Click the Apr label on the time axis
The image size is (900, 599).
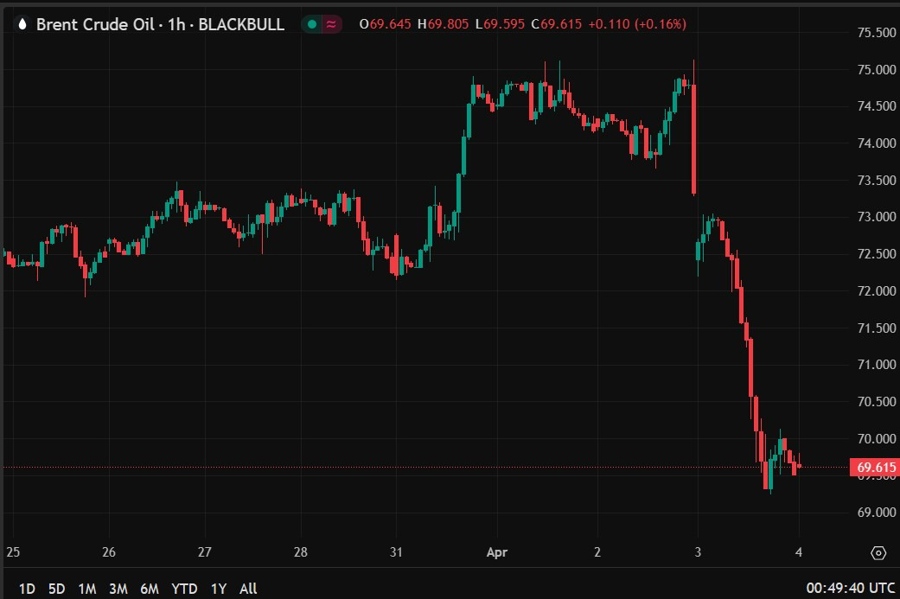tap(497, 552)
